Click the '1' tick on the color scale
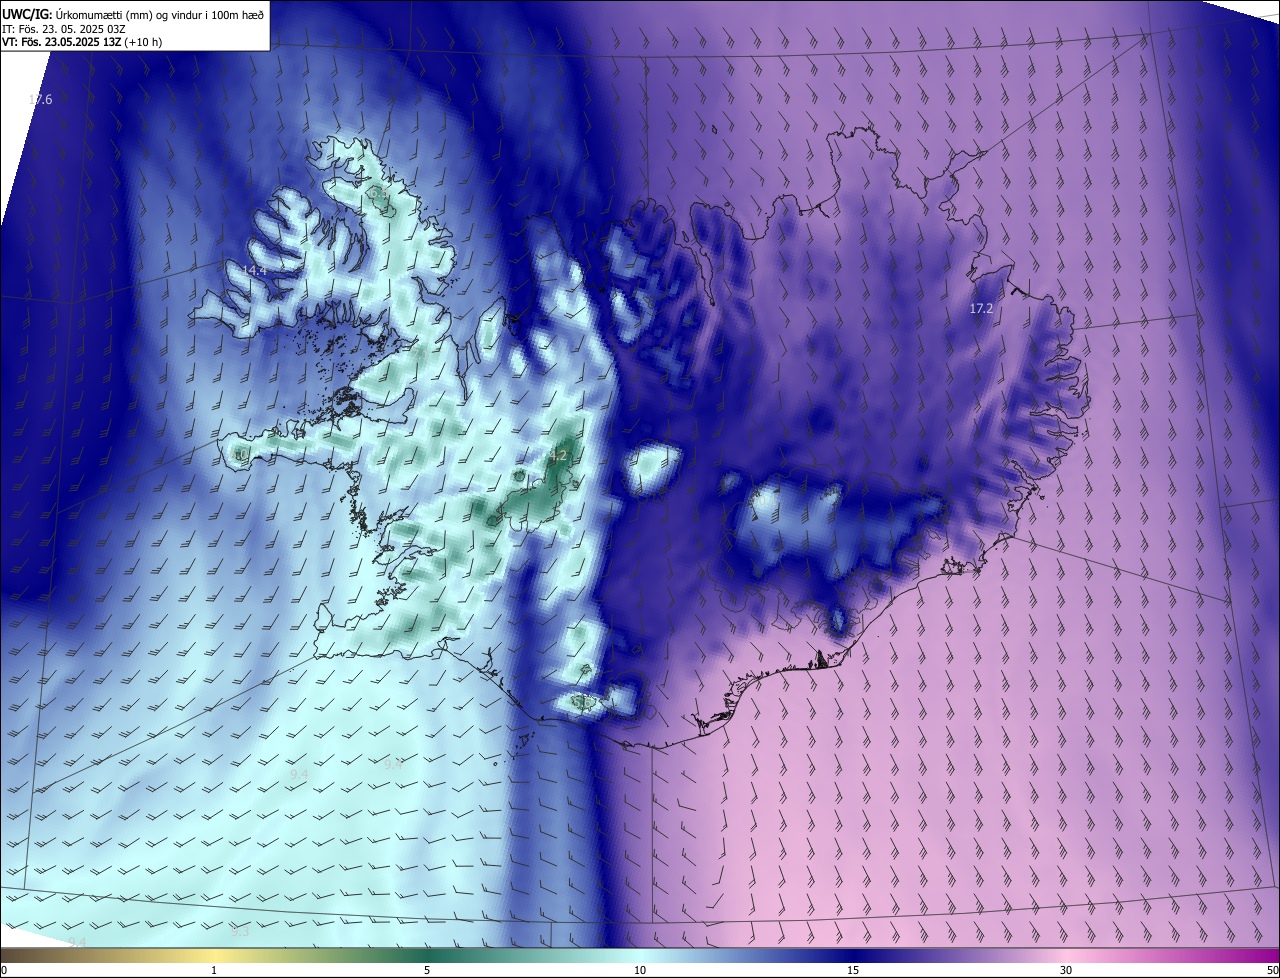This screenshot has width=1280, height=978. [214, 970]
